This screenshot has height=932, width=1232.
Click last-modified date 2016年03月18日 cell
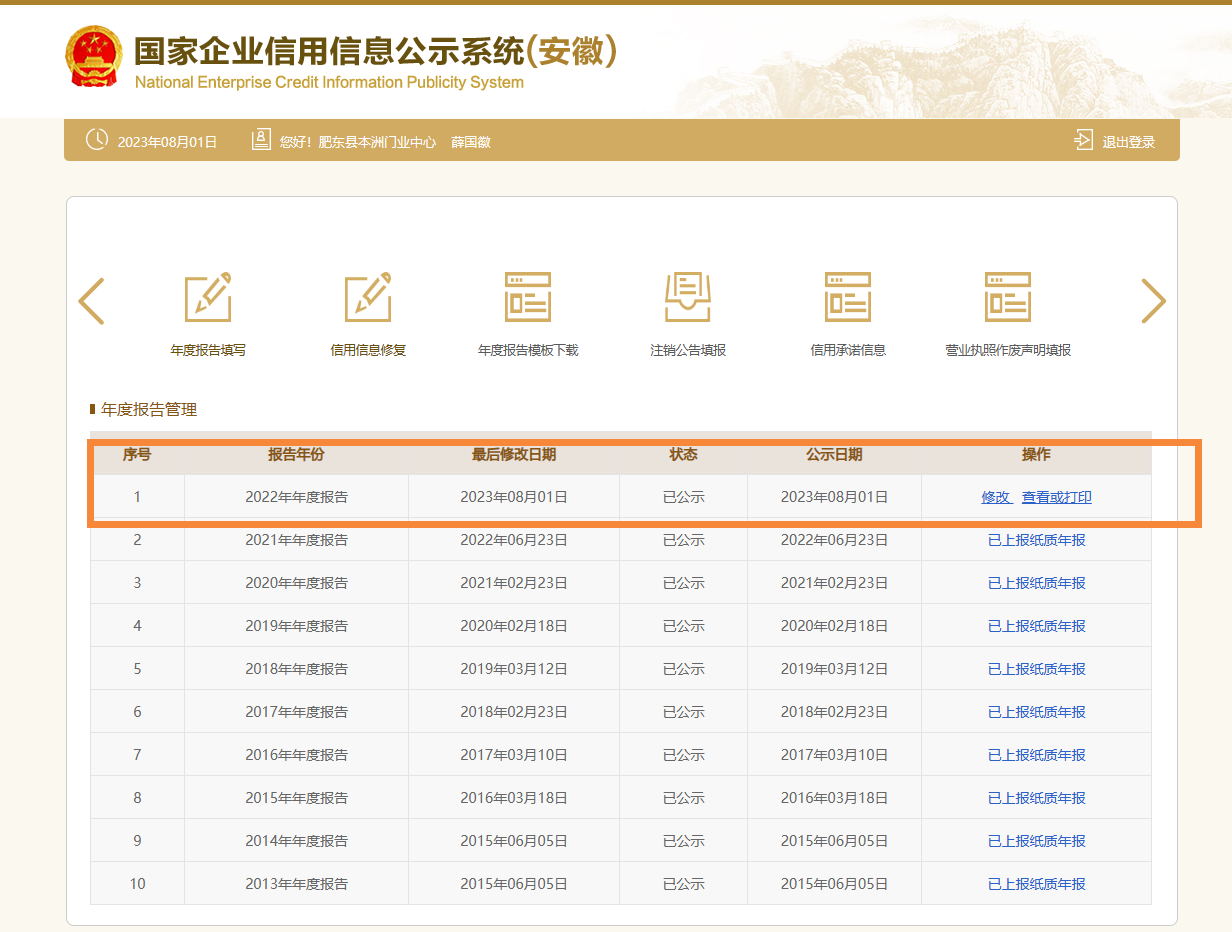click(514, 798)
